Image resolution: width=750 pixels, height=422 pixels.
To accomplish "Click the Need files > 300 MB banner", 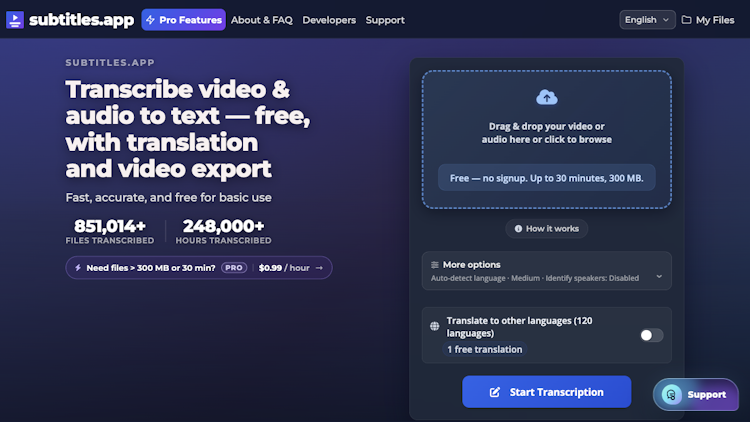I will pyautogui.click(x=199, y=268).
